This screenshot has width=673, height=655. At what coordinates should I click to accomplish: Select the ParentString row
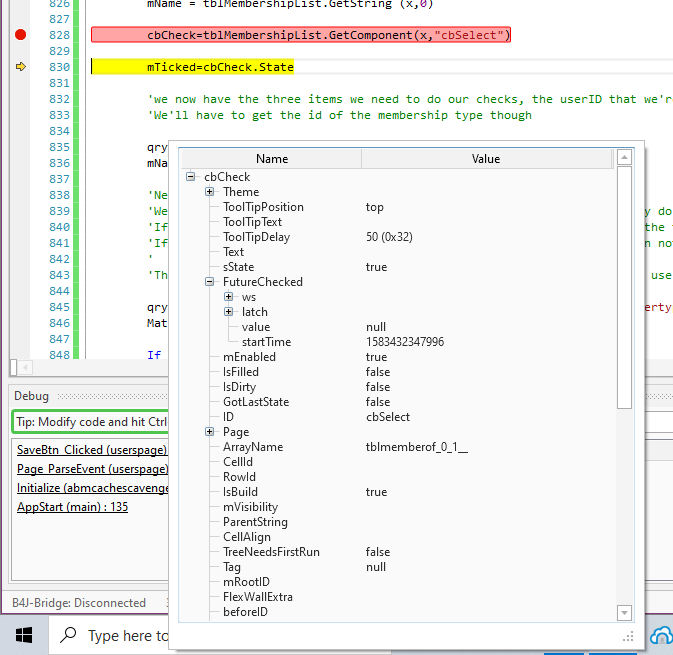click(397, 522)
